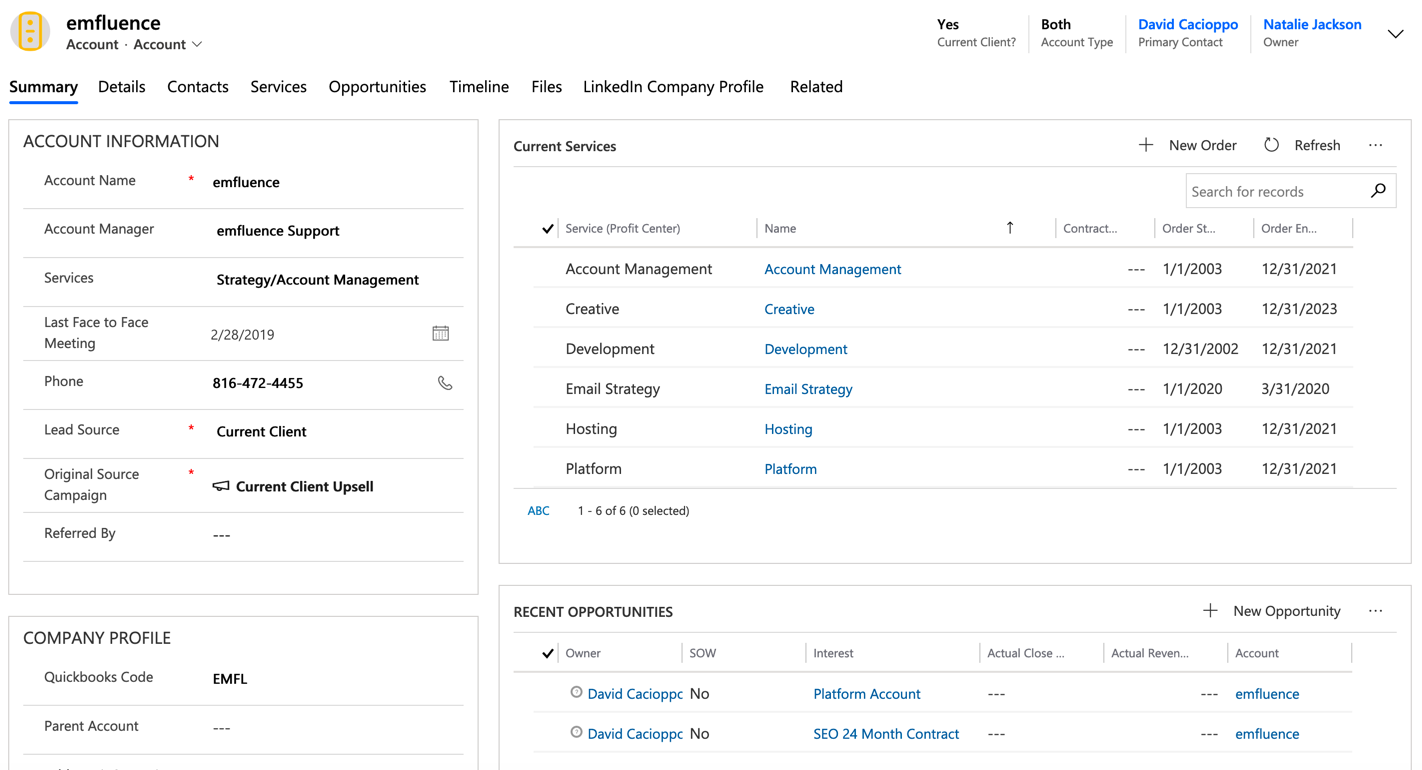
Task: Select all Recent Opportunities rows via header checkmark
Action: point(547,652)
